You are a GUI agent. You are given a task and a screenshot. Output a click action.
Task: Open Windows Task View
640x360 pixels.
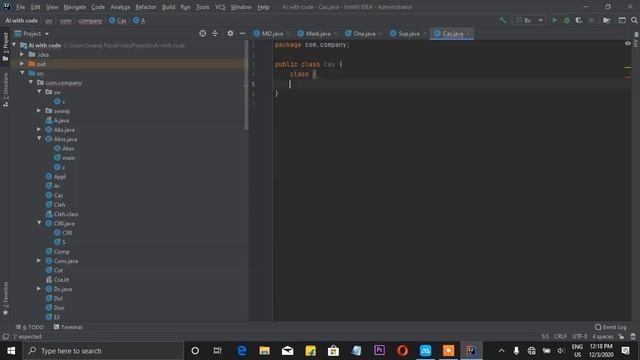(x=218, y=351)
